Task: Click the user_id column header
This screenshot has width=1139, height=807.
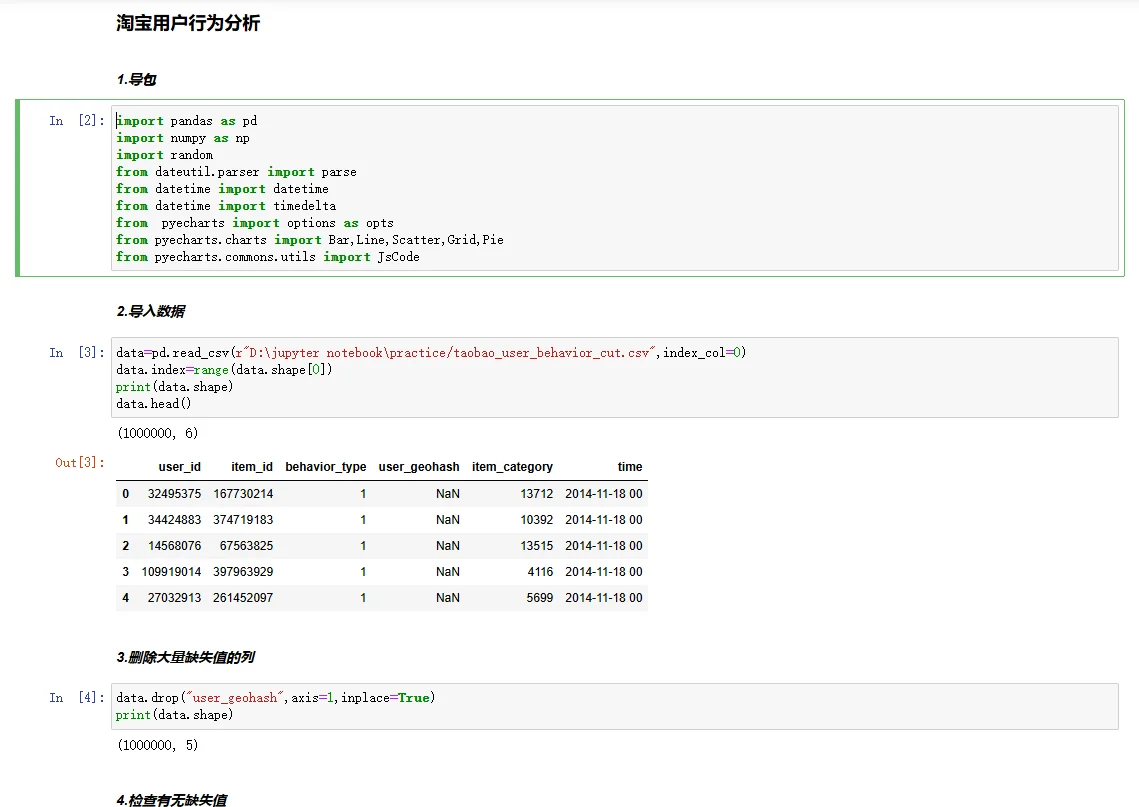Action: tap(179, 467)
